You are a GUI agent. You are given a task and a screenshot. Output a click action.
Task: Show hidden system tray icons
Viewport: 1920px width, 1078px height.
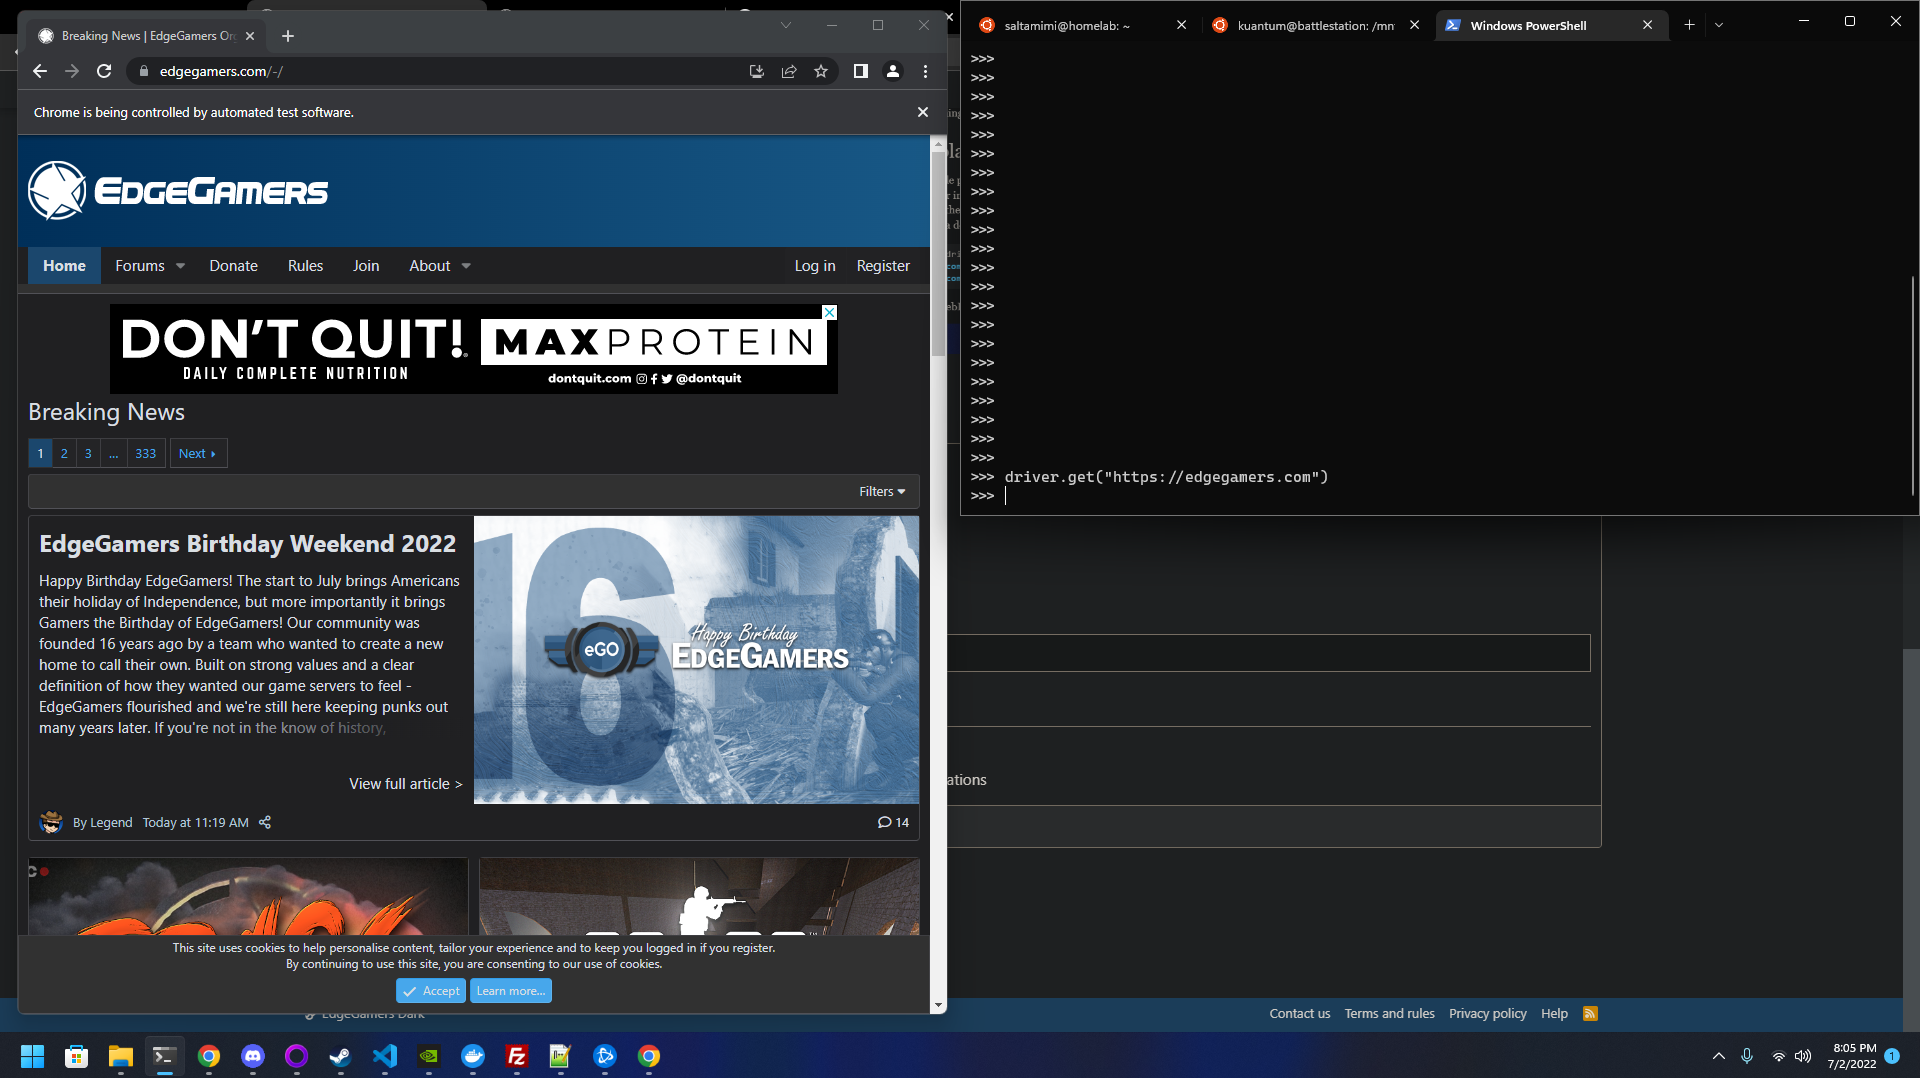[1719, 1056]
